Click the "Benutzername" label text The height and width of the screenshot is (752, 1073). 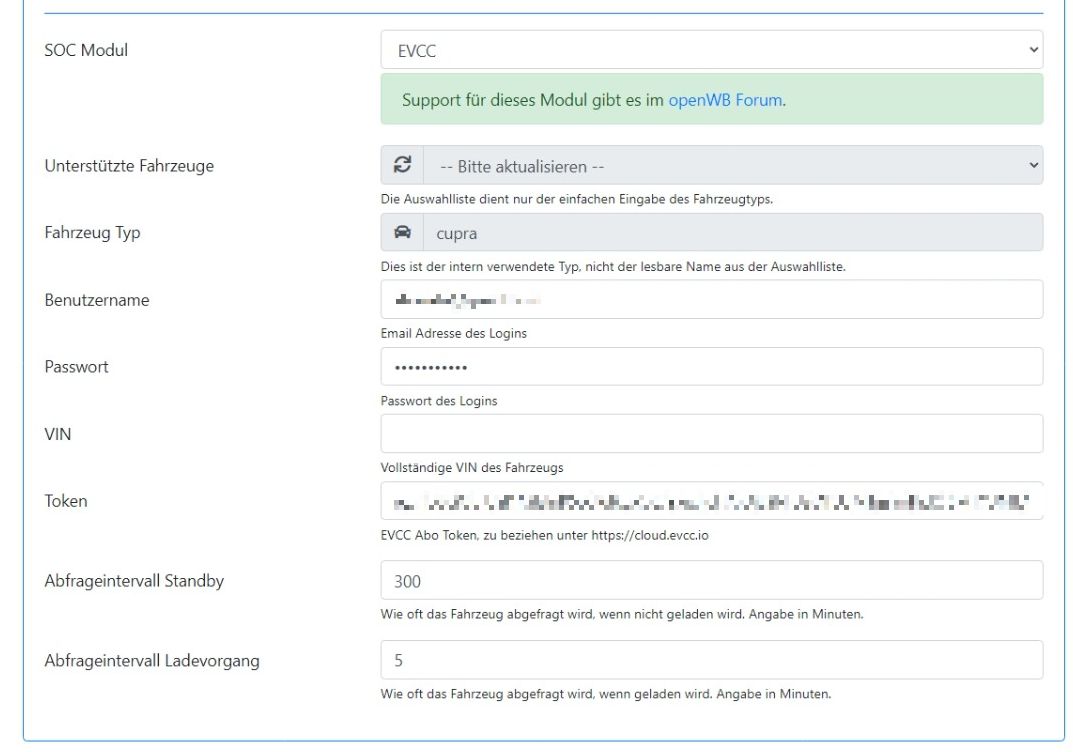(x=97, y=300)
